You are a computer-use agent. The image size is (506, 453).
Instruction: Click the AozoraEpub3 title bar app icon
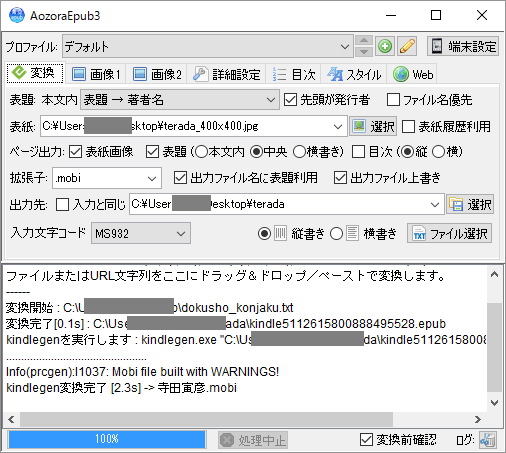pyautogui.click(x=17, y=15)
